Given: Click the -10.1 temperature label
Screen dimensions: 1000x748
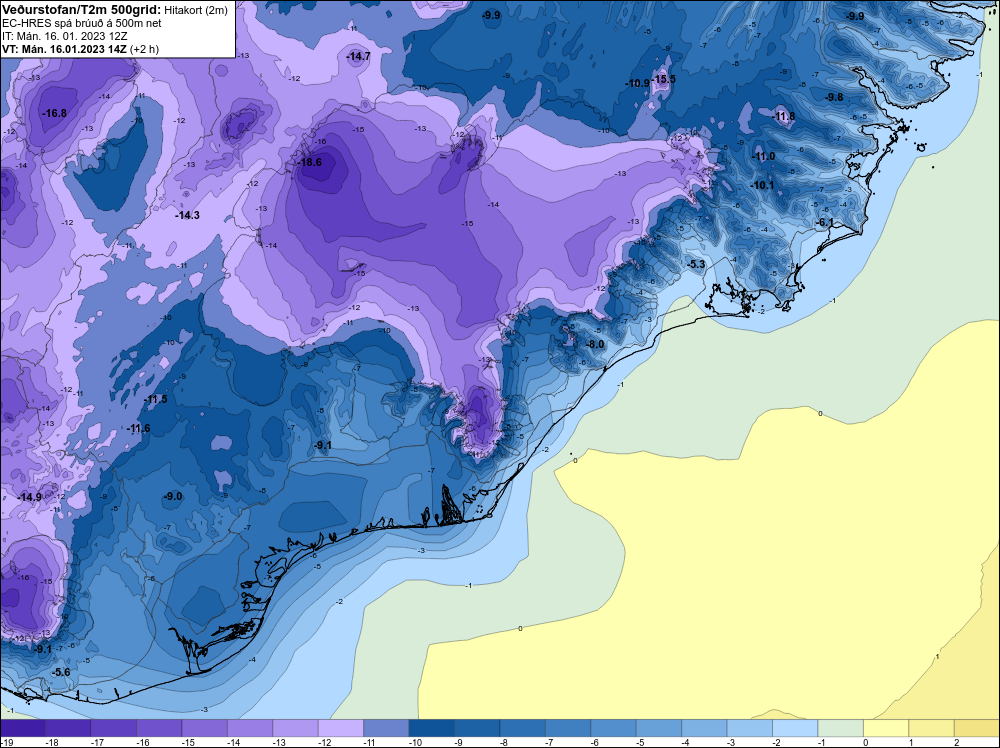Looking at the screenshot, I should click(x=761, y=185).
